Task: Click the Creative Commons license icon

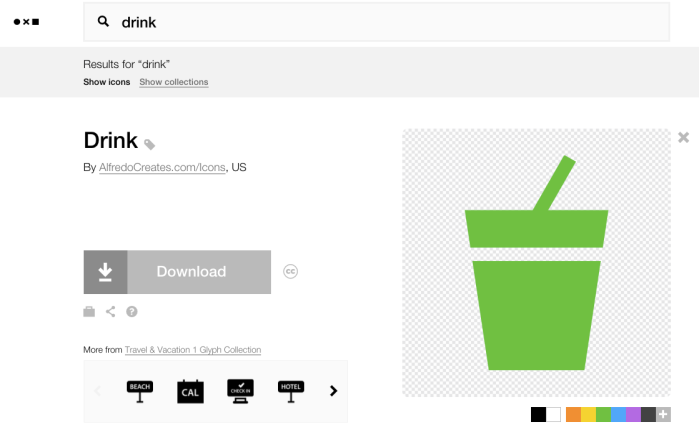Action: (291, 271)
